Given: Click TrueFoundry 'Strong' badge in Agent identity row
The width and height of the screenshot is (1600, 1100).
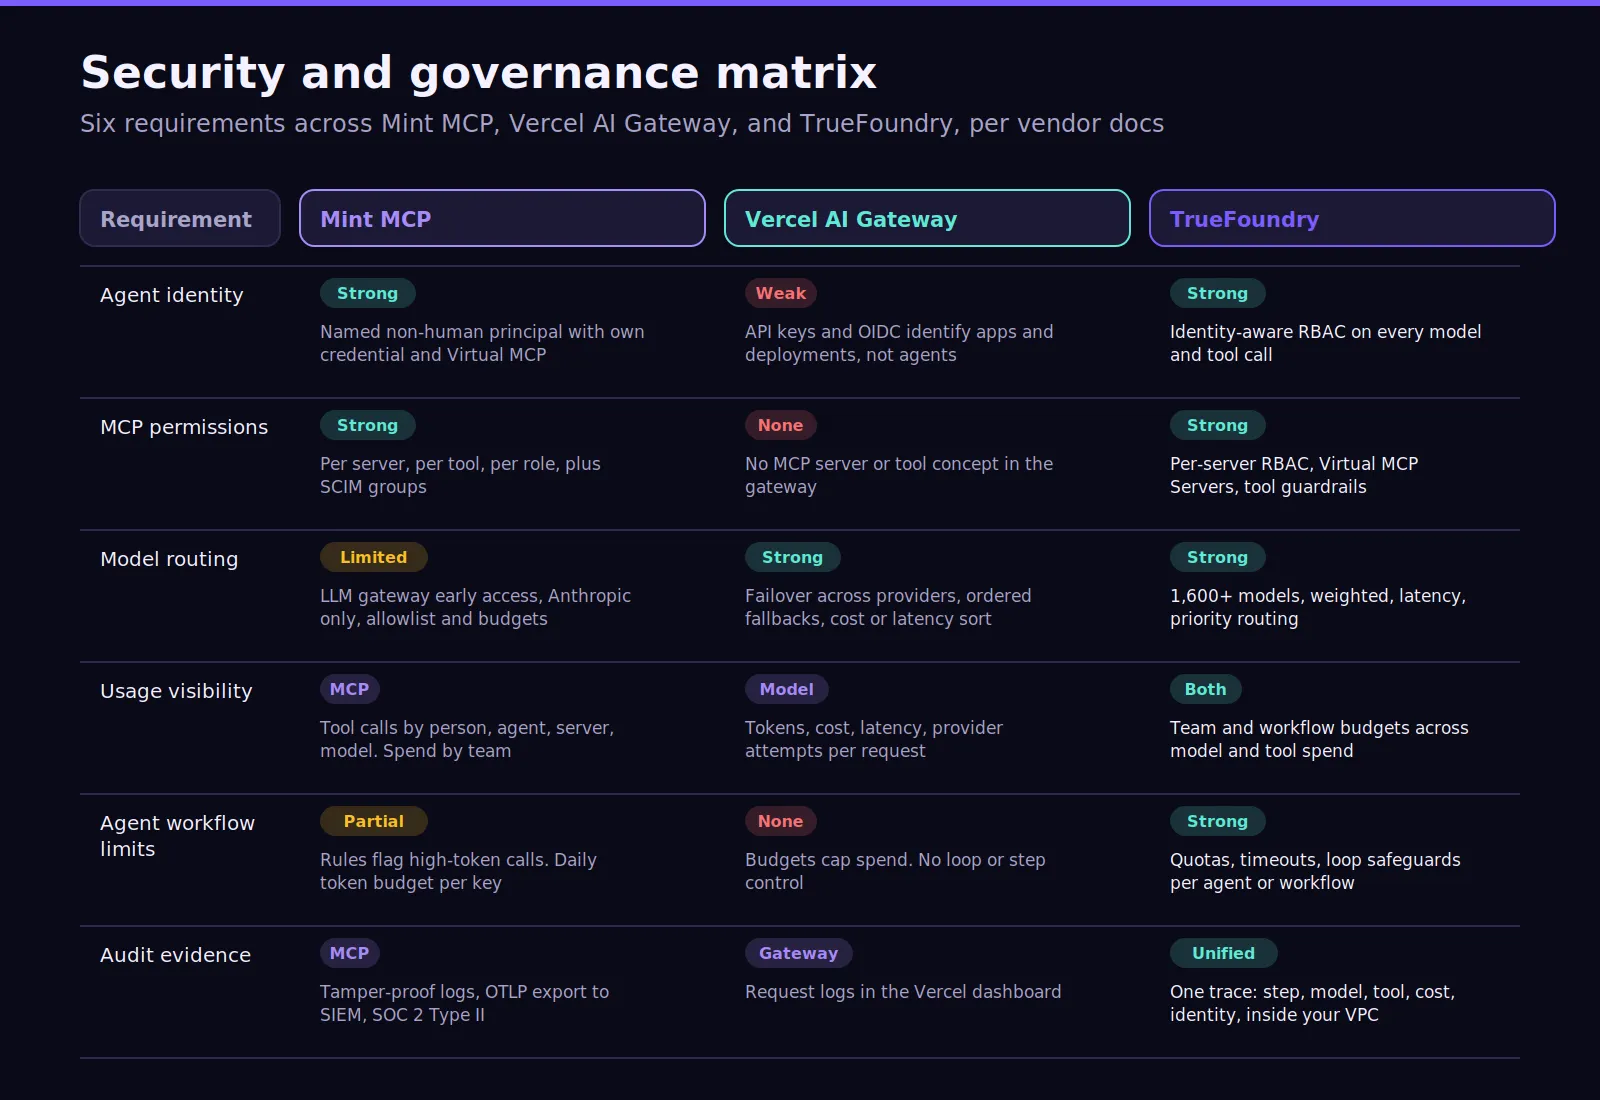Looking at the screenshot, I should point(1217,293).
